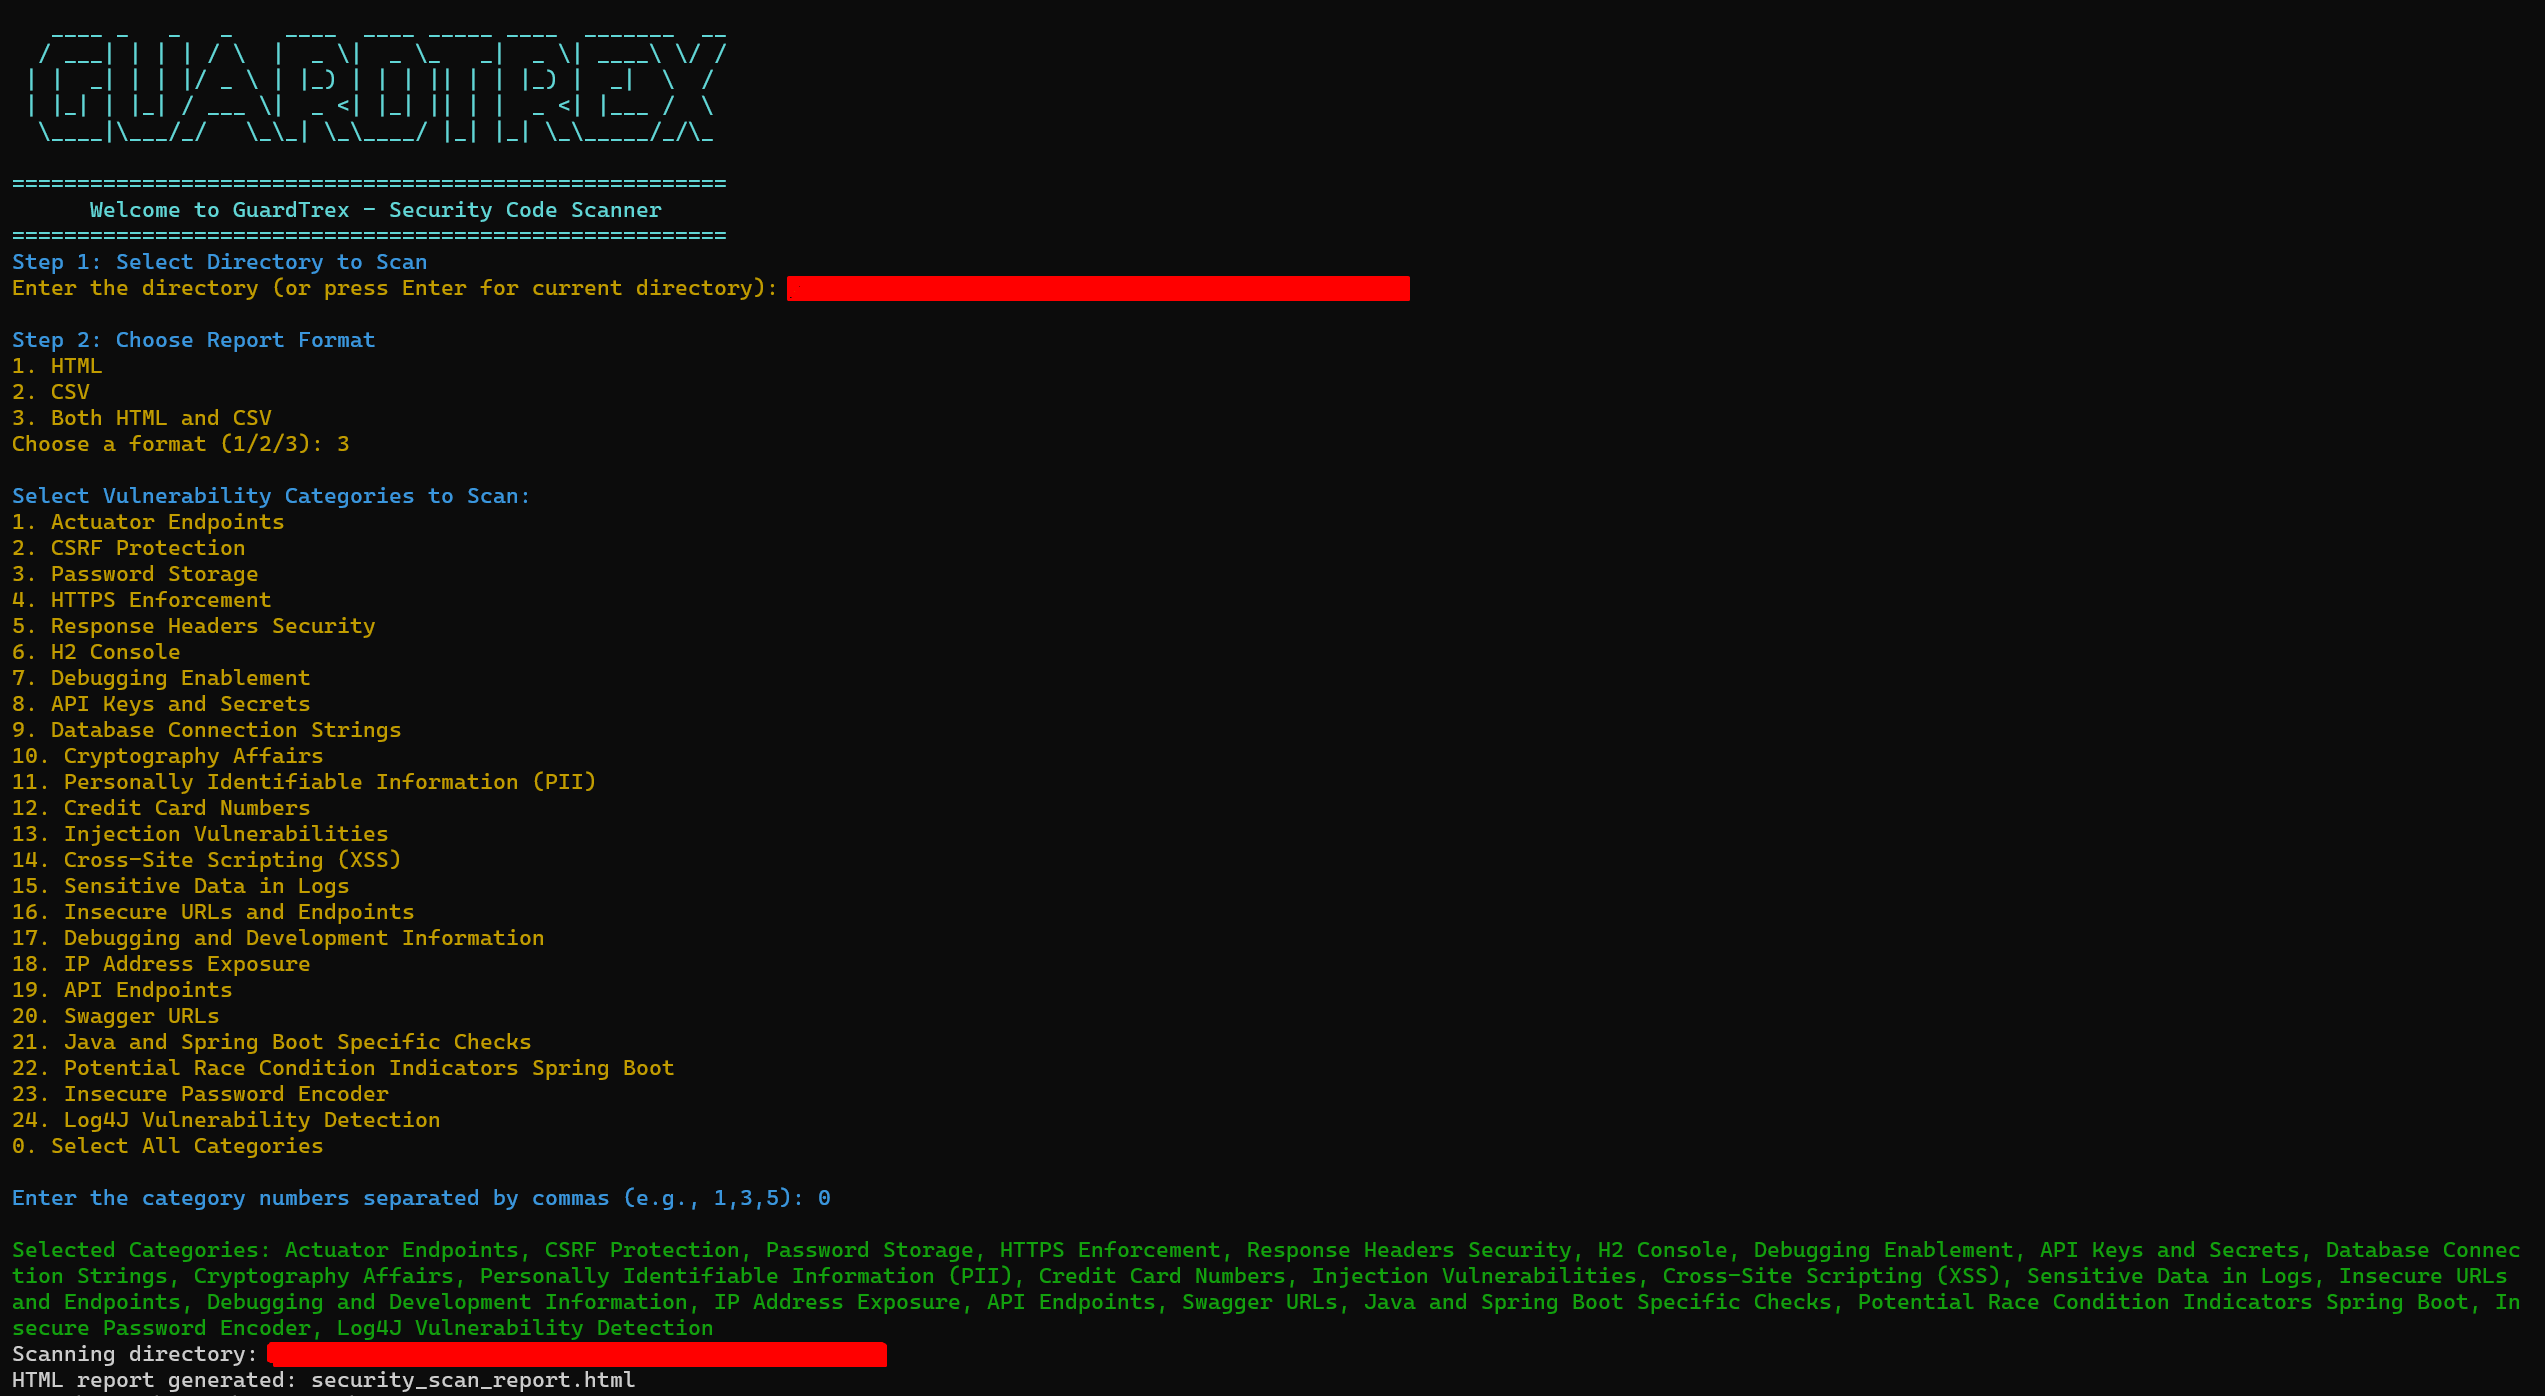
Task: Click the security_scan_report.html filename
Action: [472, 1380]
